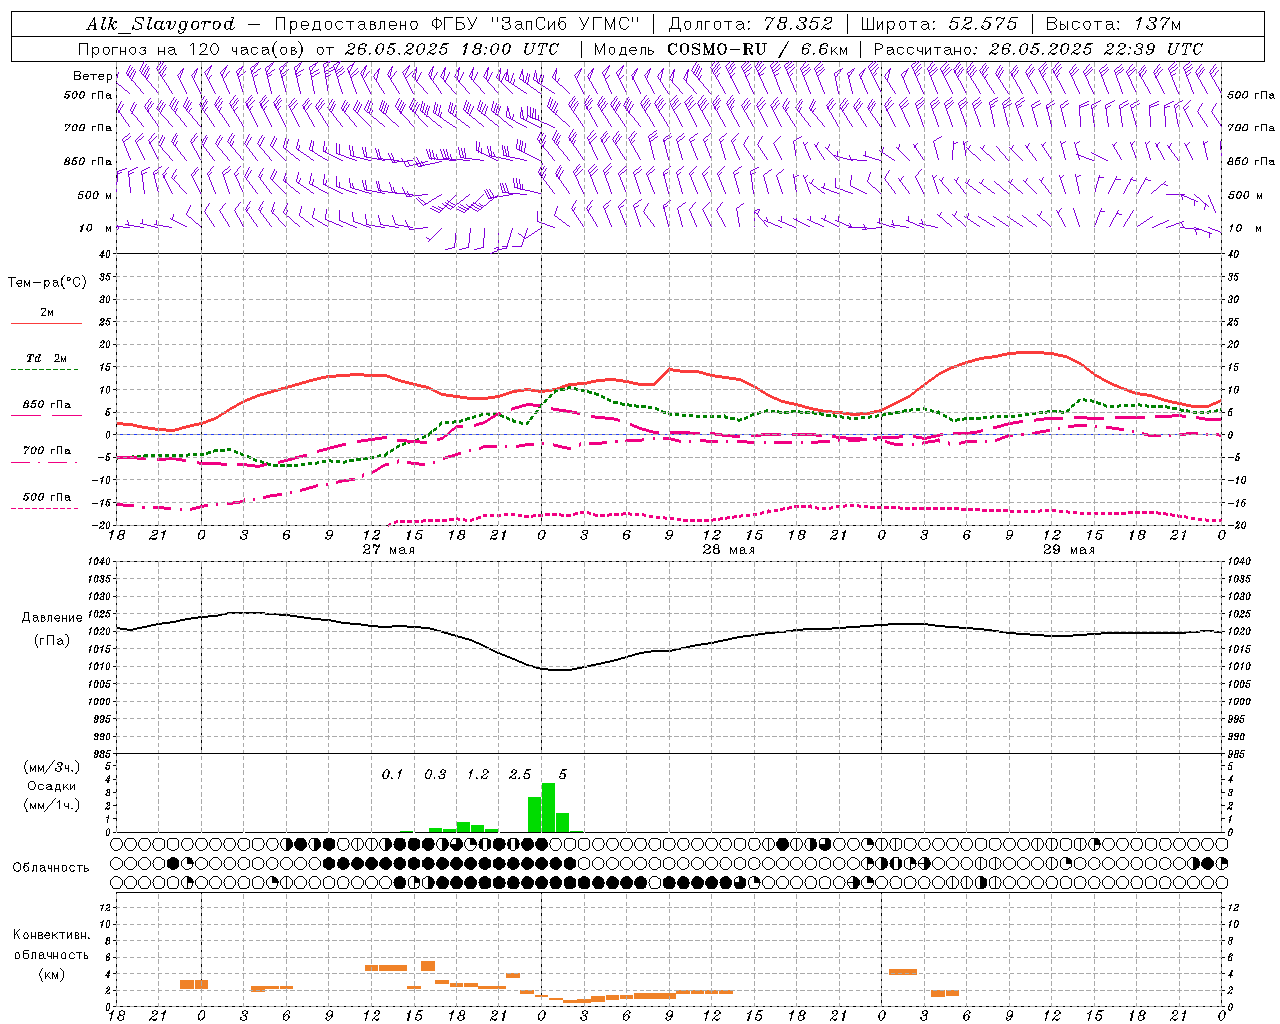Click the (мм/3ч.) precipitation unit label
The image size is (1280, 1024).
pos(51,767)
